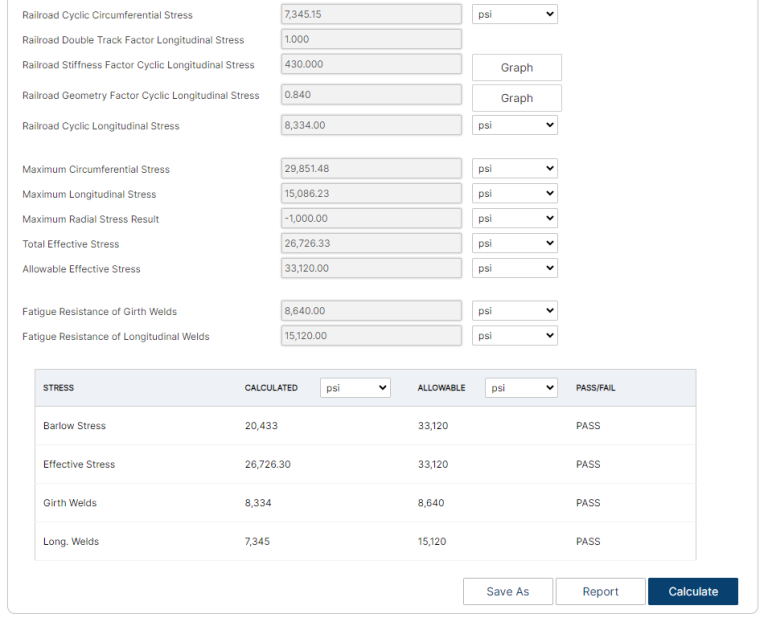Open Fatigue Resistance of Longitudinal Welds units
768x622 pixels.
[514, 336]
